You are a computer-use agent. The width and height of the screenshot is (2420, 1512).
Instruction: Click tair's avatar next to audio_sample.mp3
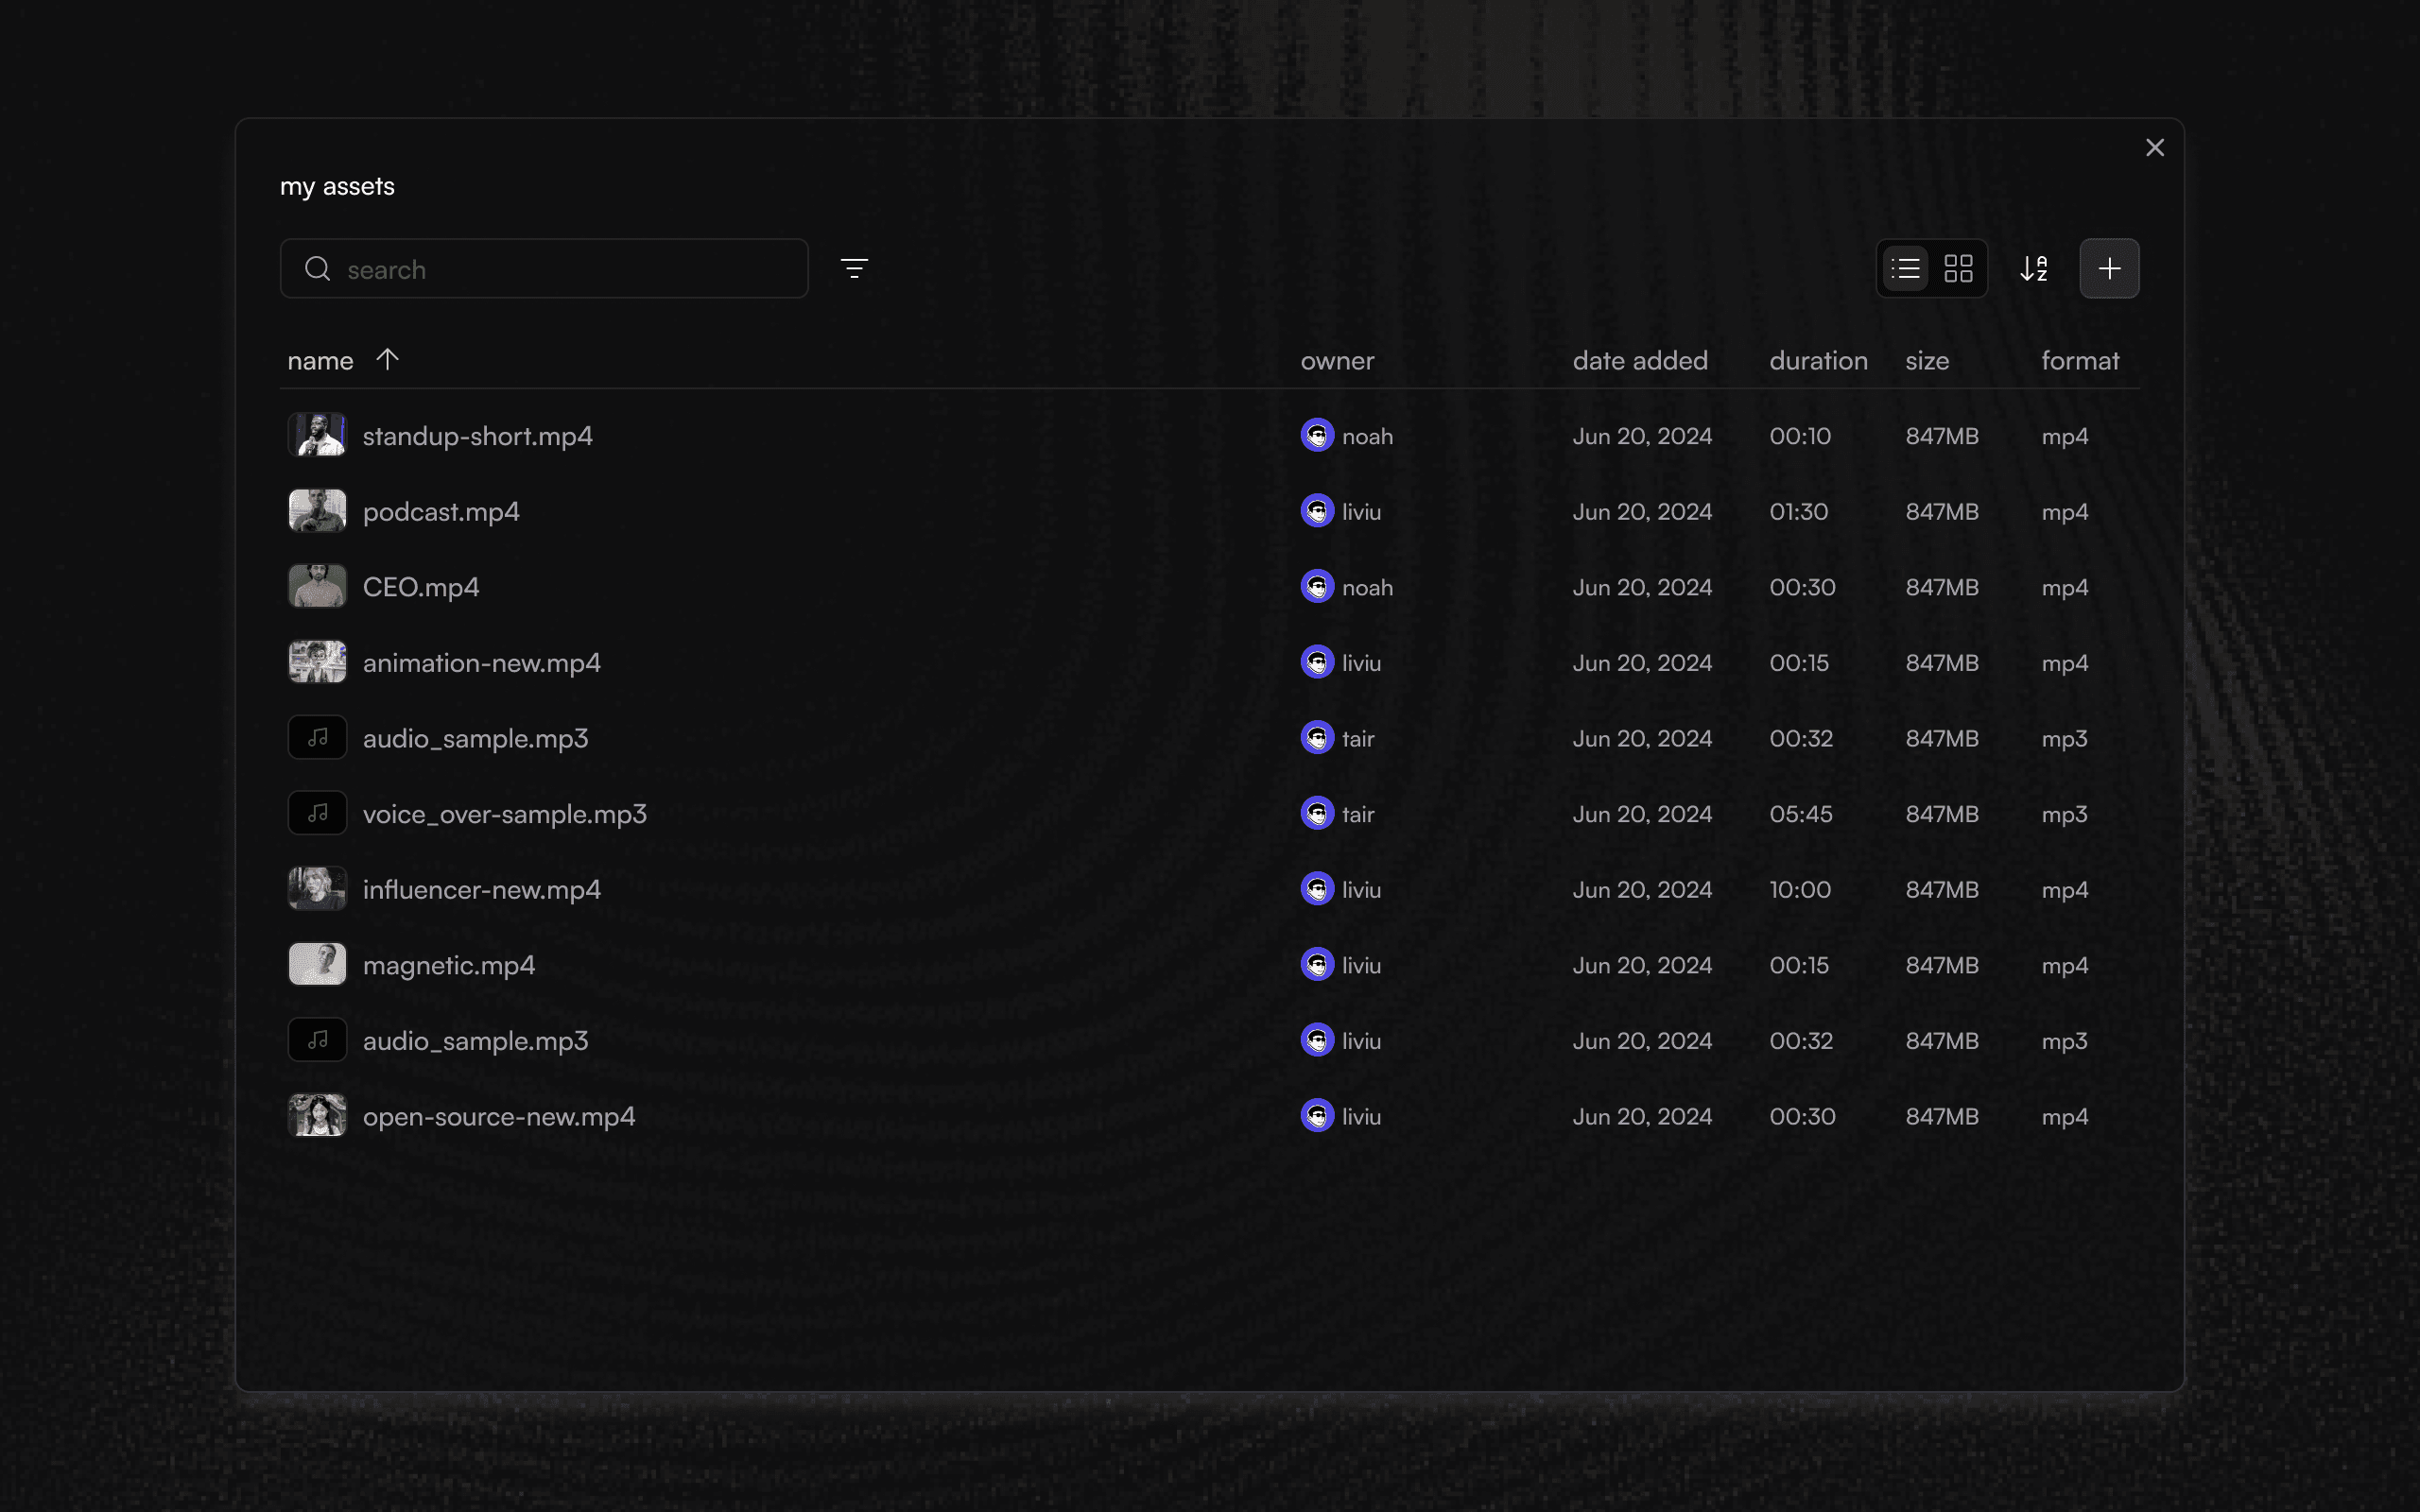point(1317,738)
